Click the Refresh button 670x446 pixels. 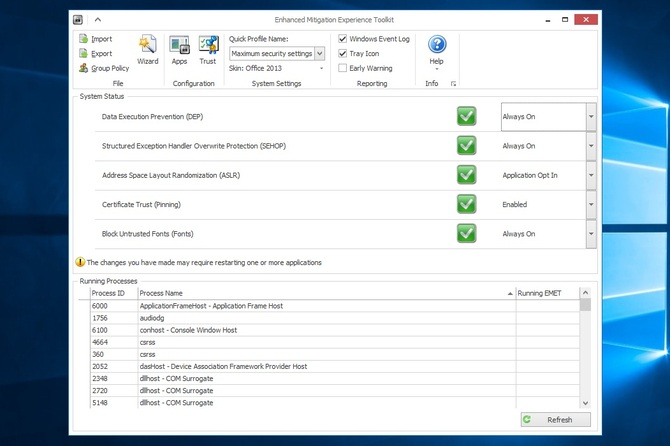[x=555, y=420]
